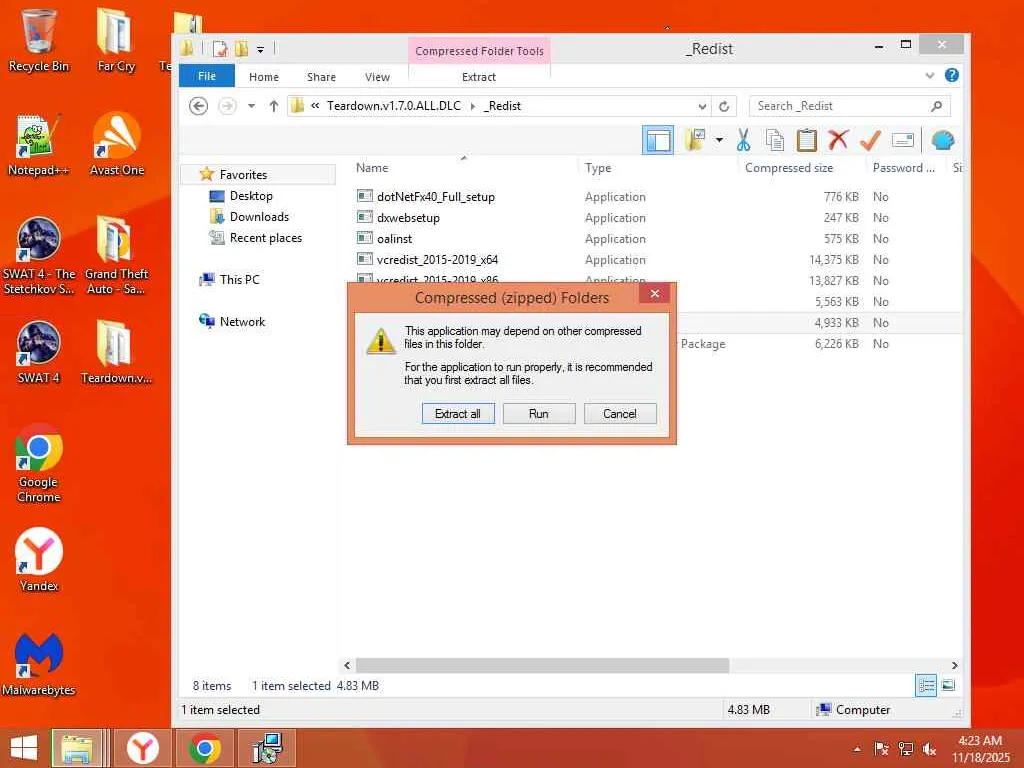1024x768 pixels.
Task: Select the vcredist_2015-2019_x64 file
Action: pyautogui.click(x=437, y=259)
